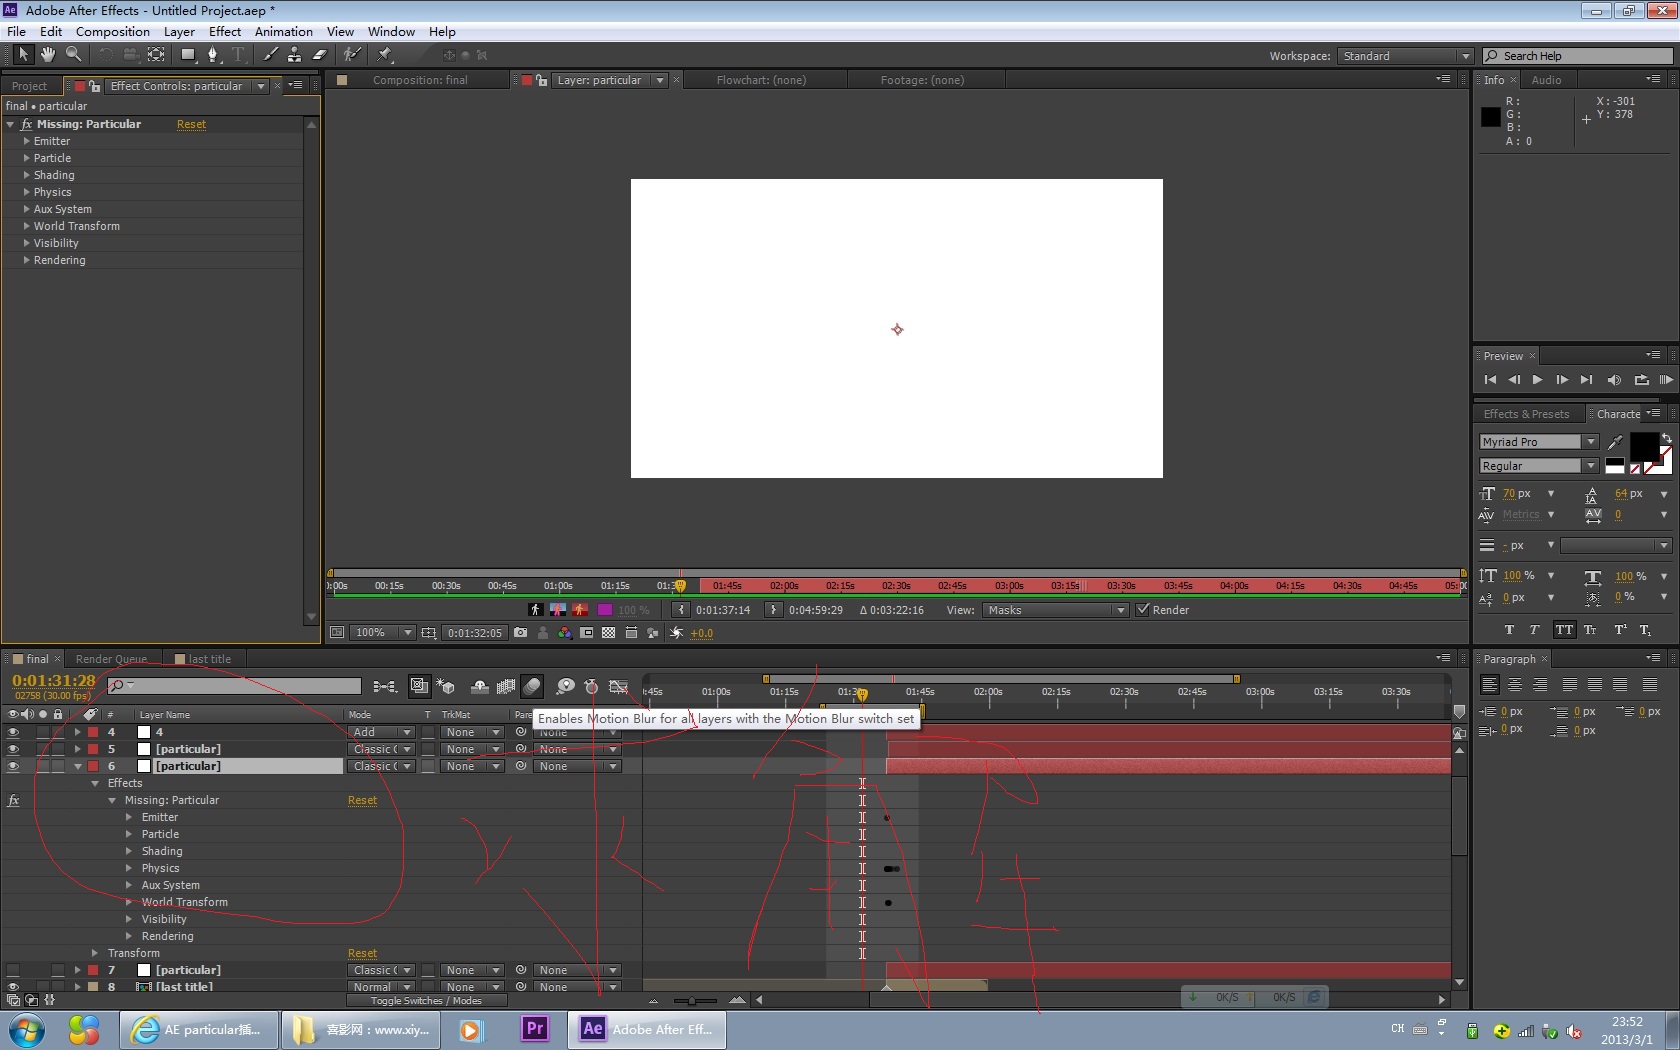Take a snapshot of the composition

tap(521, 633)
